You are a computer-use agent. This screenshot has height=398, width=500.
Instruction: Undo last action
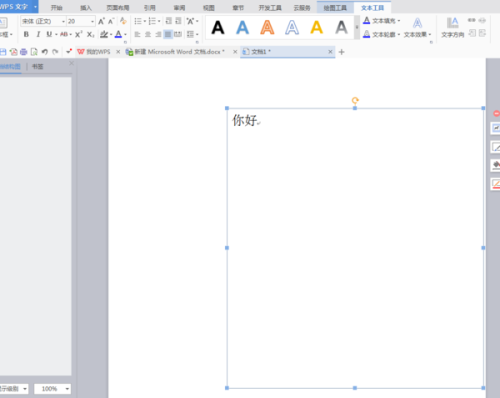(45, 52)
